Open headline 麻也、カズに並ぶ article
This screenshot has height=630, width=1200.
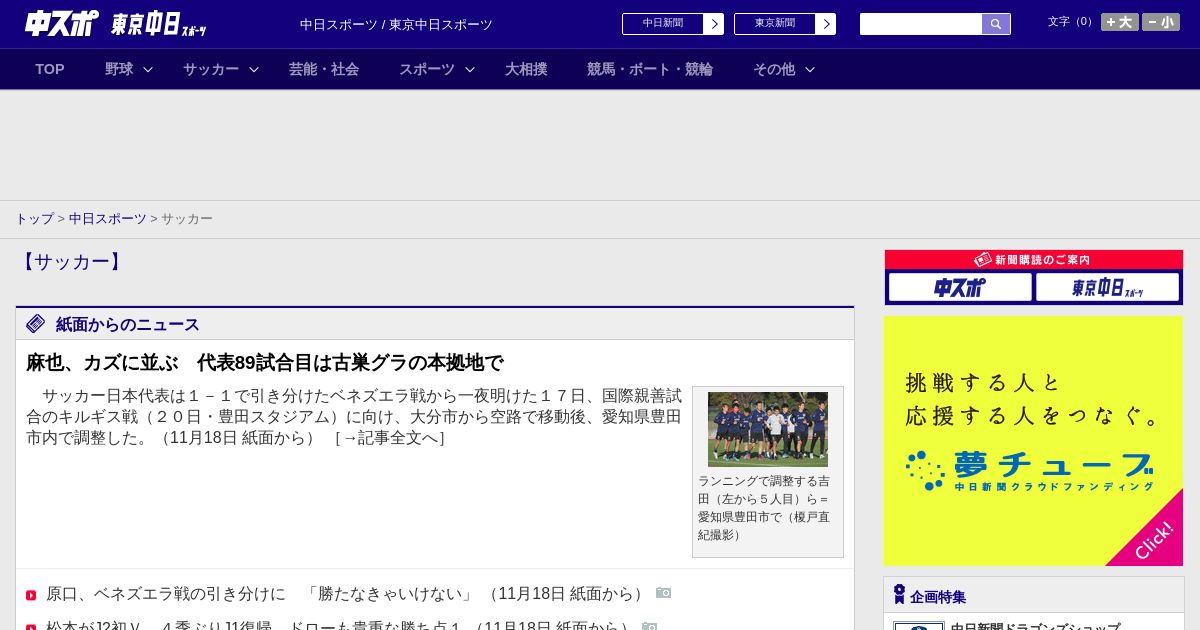265,363
